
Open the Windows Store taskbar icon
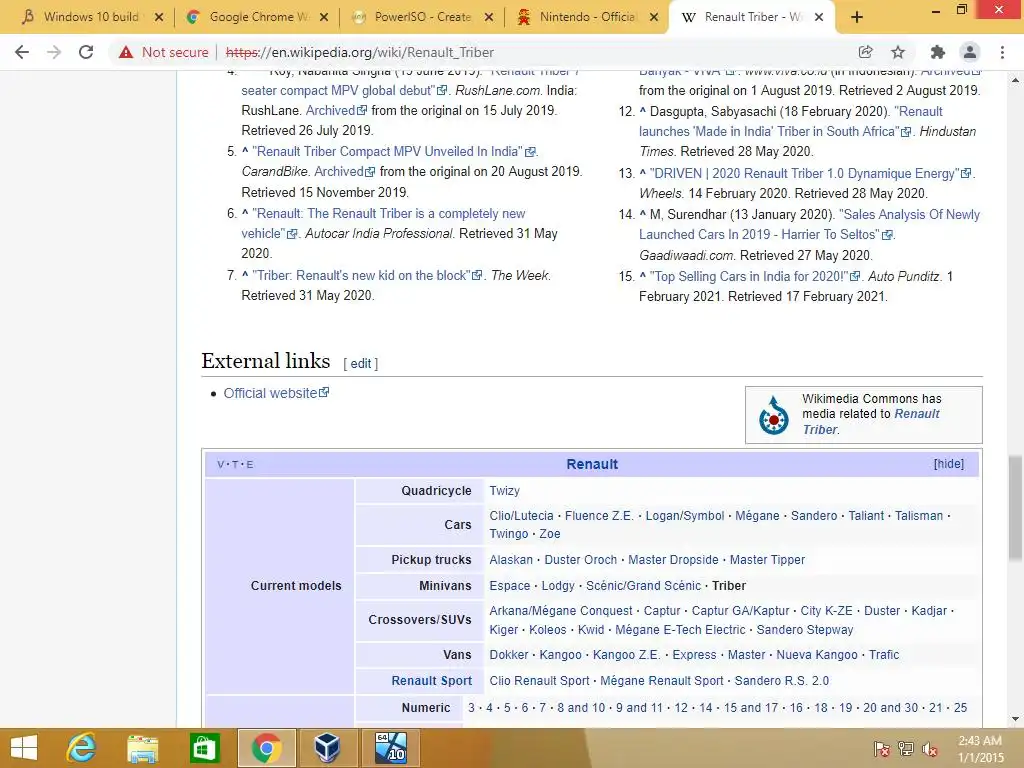204,748
